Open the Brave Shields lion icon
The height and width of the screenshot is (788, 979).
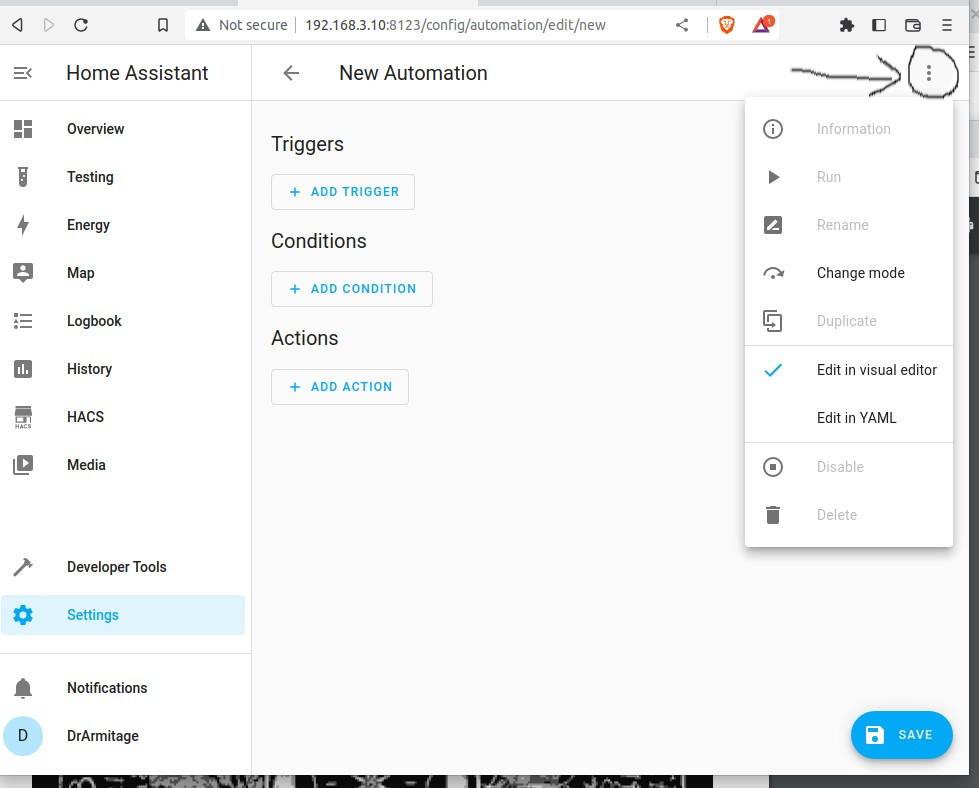point(727,25)
